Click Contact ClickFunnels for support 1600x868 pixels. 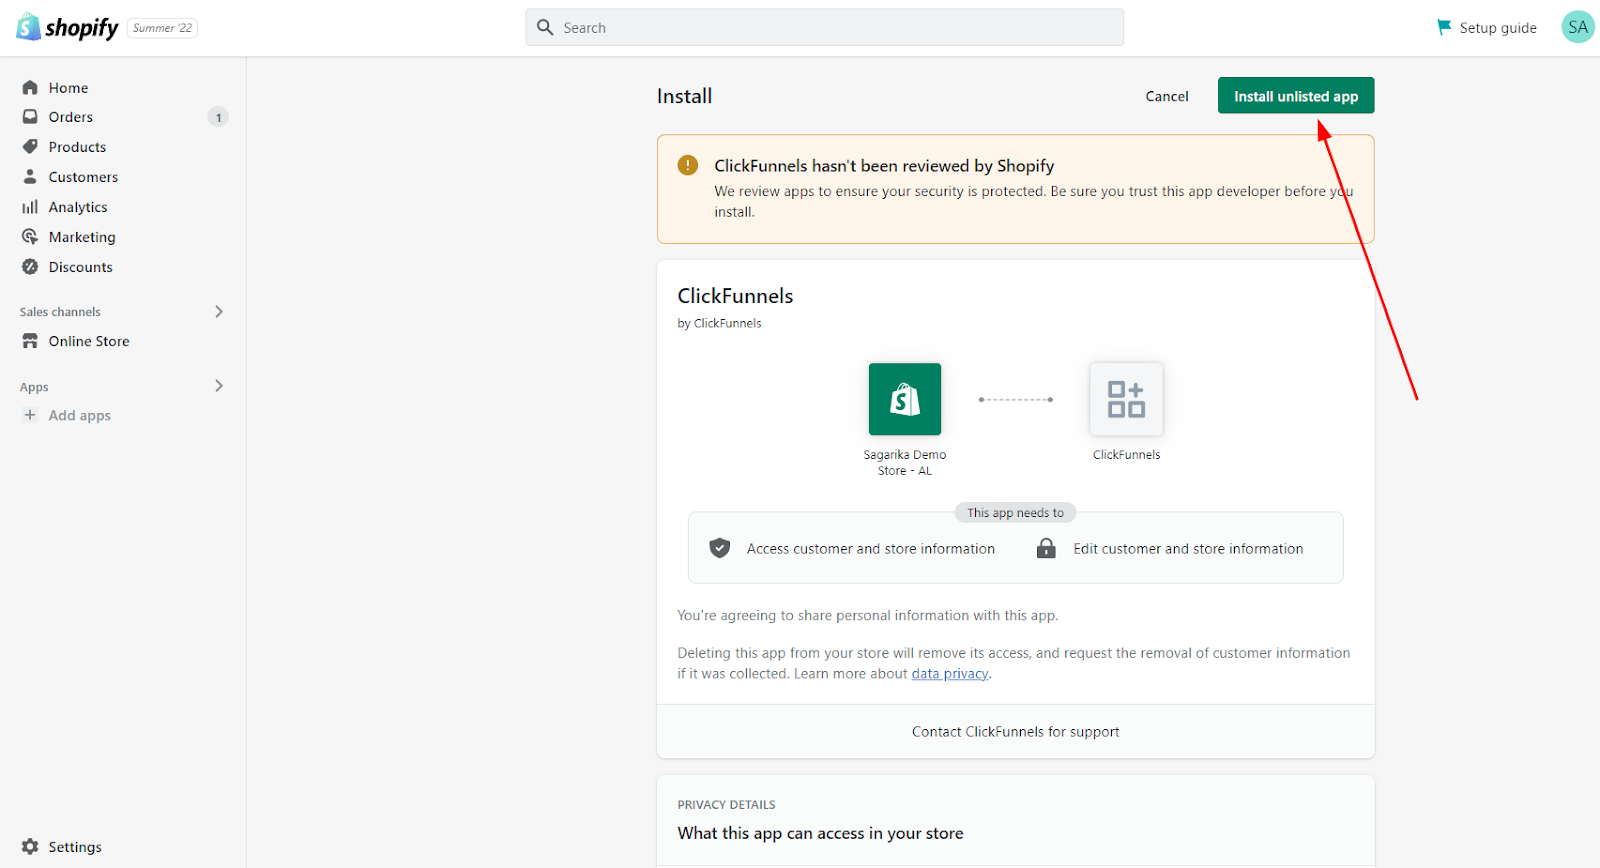(1015, 732)
